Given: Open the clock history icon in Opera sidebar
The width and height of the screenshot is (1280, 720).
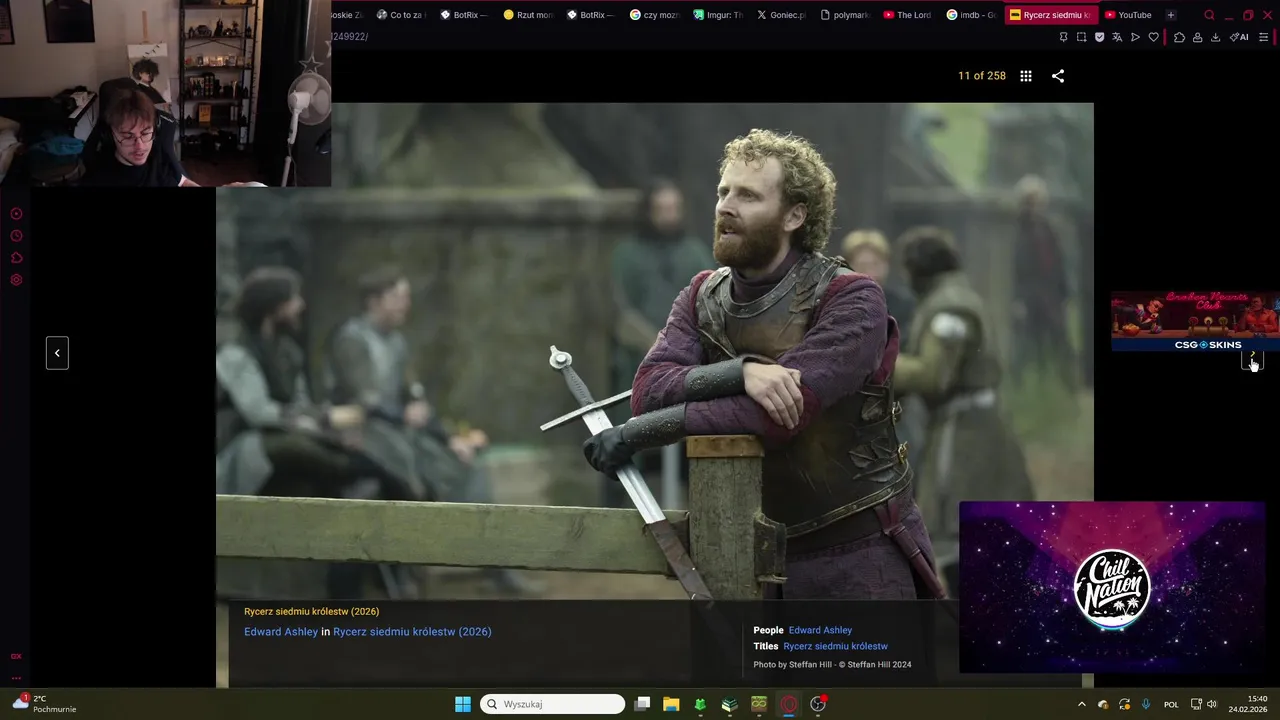Looking at the screenshot, I should 16,236.
